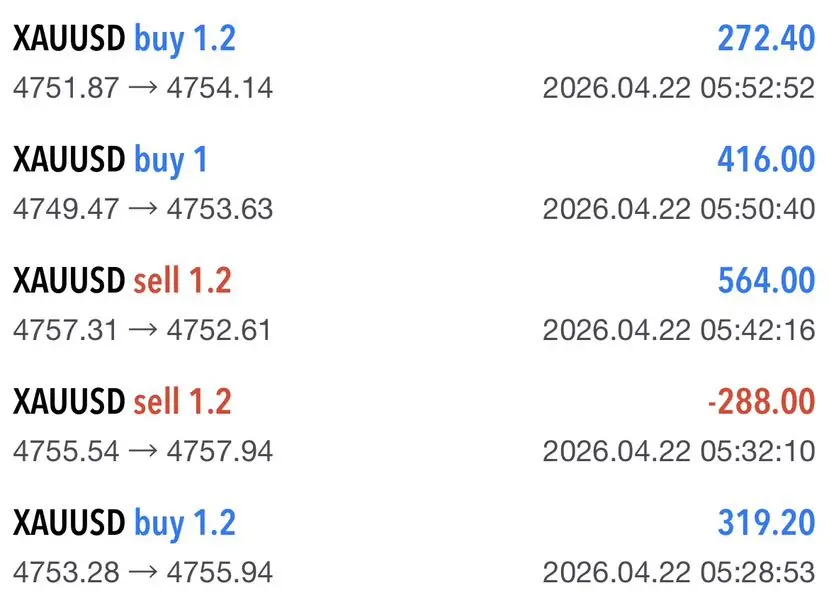Viewport: 829px width, 600px height.
Task: Select the 564.00 profit value
Action: (x=766, y=281)
